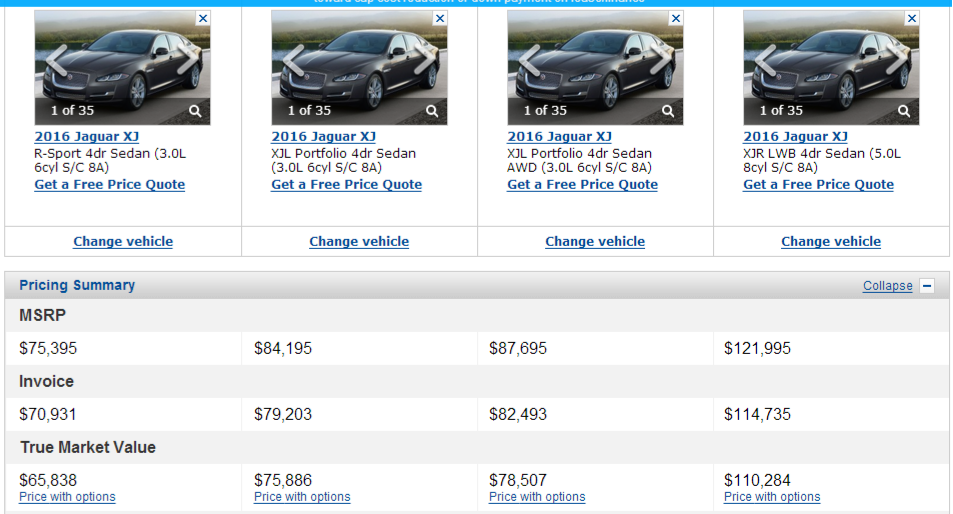
Task: Show previous photo of second XJL Portfolio
Action: pos(293,61)
